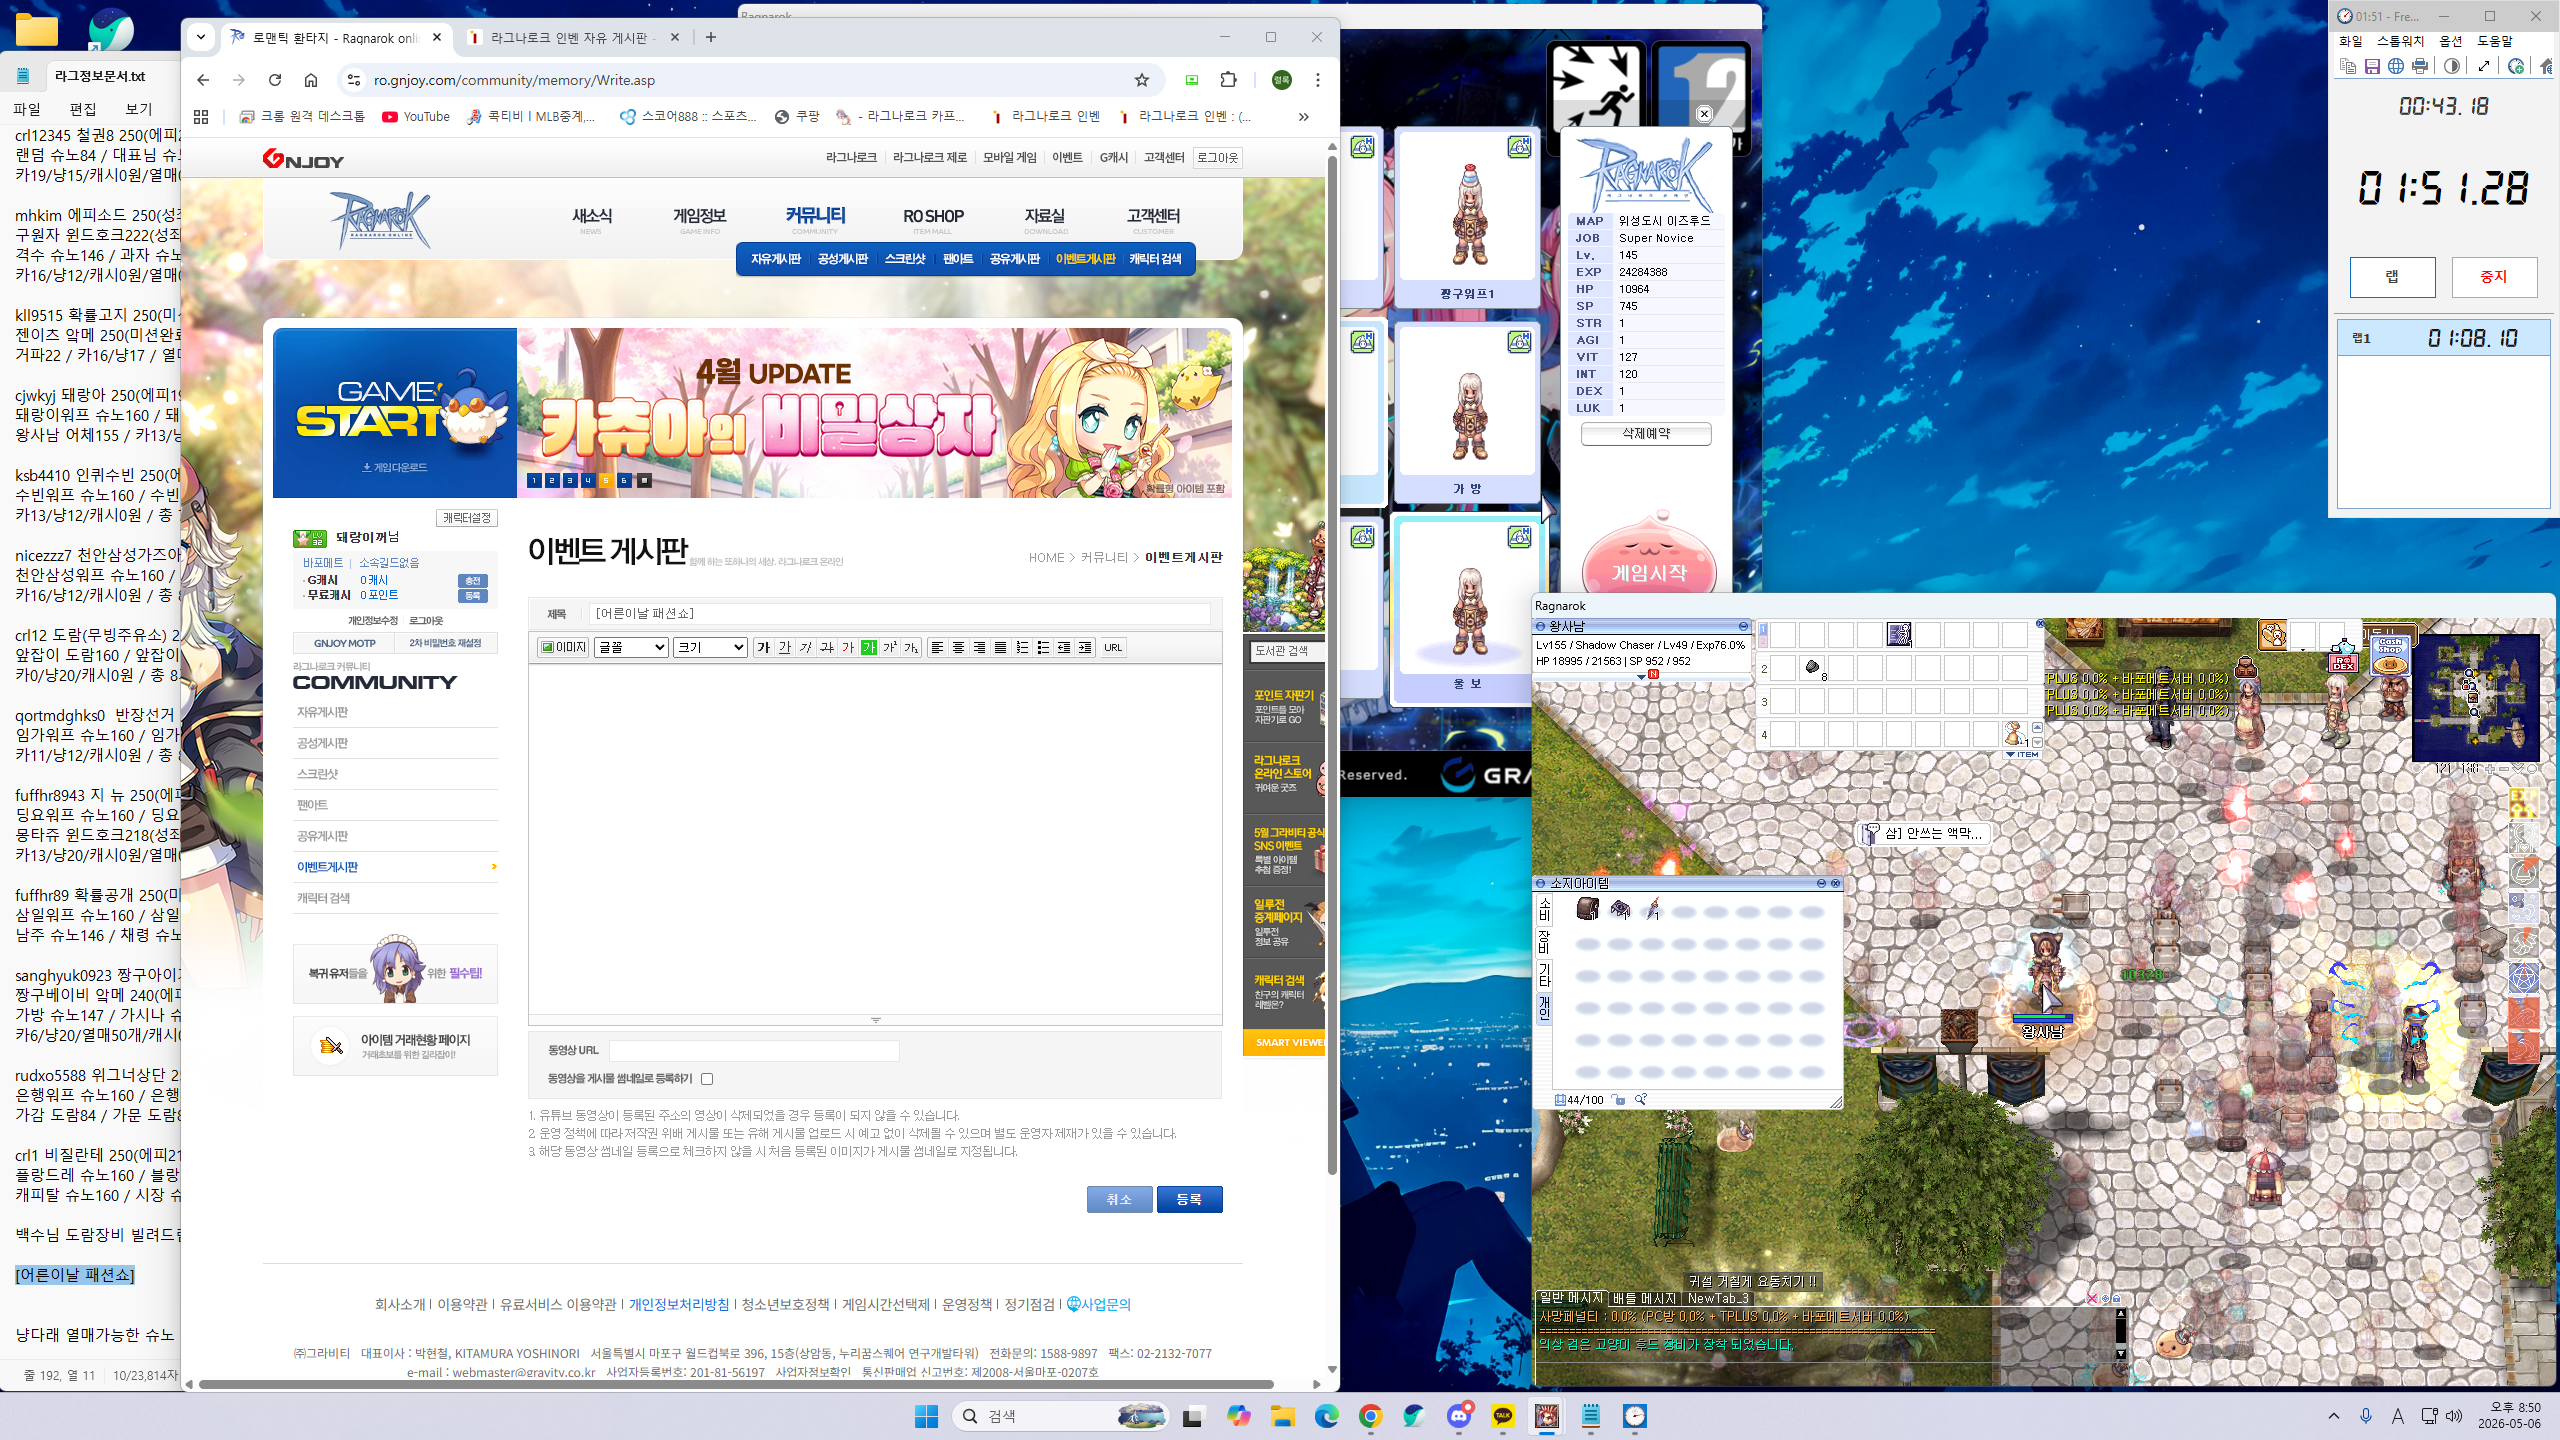Apply bold formatting in the post editor
This screenshot has width=2560, height=1440.
(x=763, y=648)
